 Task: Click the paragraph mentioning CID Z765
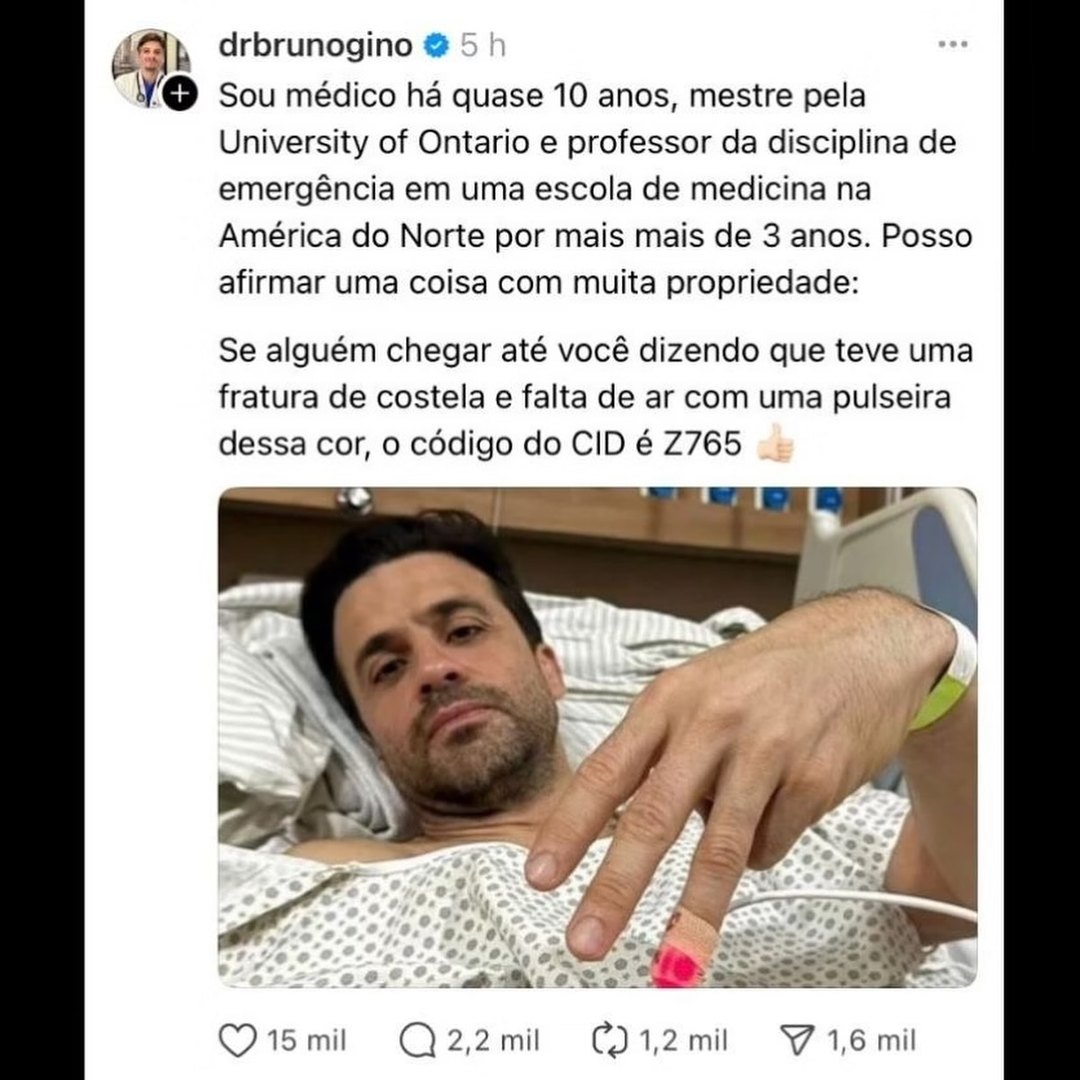click(x=596, y=397)
